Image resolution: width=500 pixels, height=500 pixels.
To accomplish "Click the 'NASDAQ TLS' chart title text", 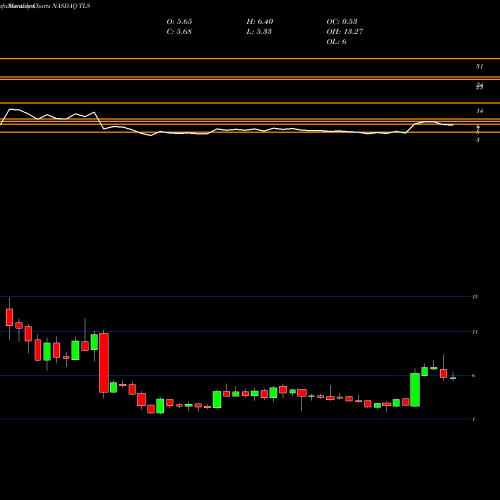I will click(71, 6).
